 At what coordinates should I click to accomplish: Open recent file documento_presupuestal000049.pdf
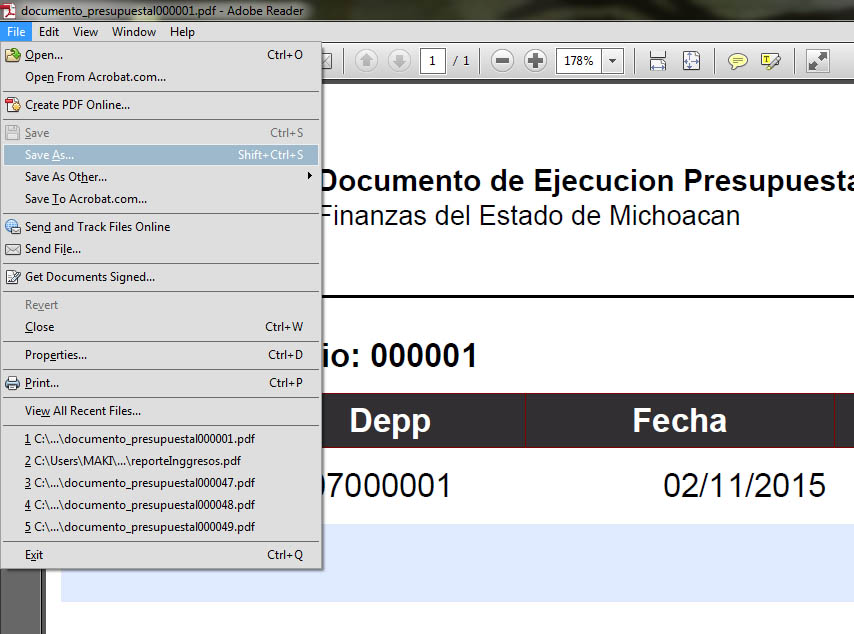tap(161, 527)
